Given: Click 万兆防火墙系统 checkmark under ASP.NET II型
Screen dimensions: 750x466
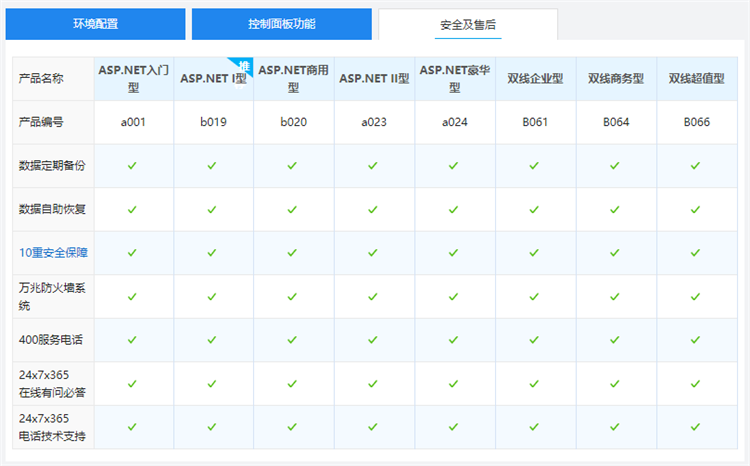Looking at the screenshot, I should click(372, 297).
